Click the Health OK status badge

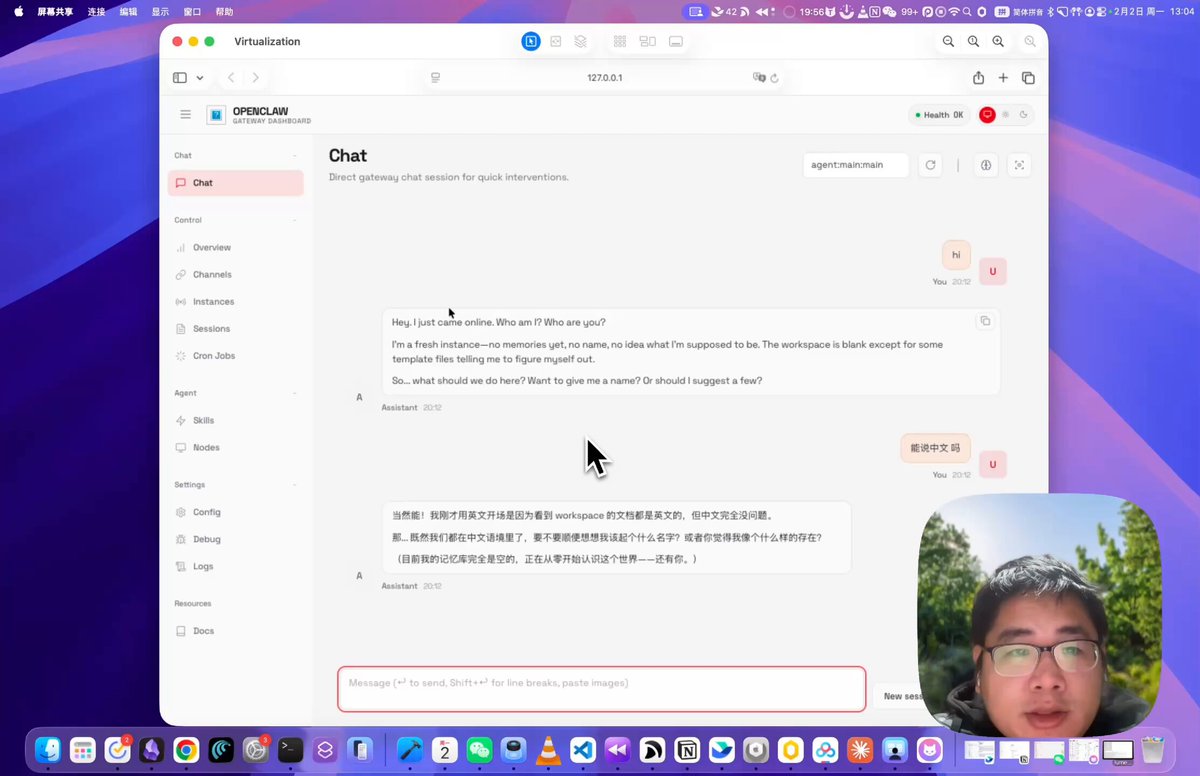(938, 115)
